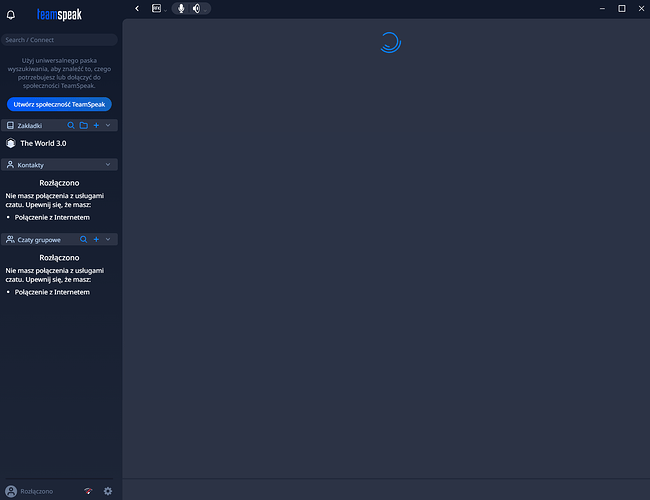Mute the microphone
Image resolution: width=650 pixels, height=500 pixels.
(181, 8)
